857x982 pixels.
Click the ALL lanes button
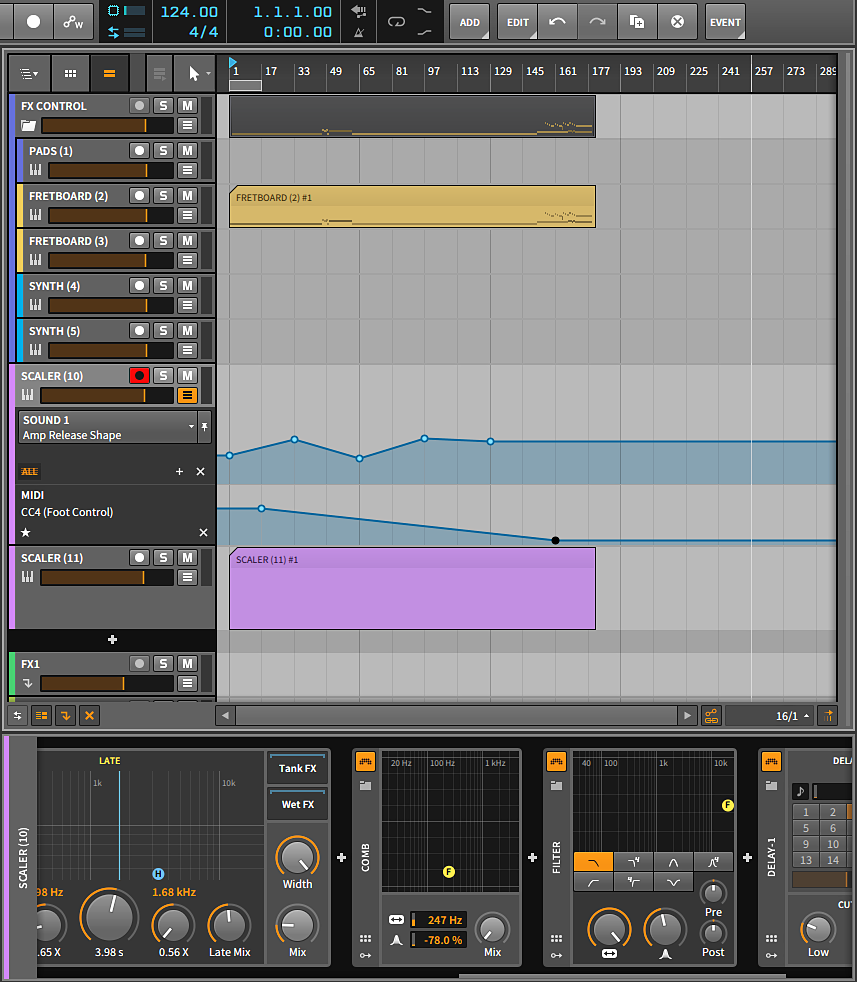coord(29,472)
